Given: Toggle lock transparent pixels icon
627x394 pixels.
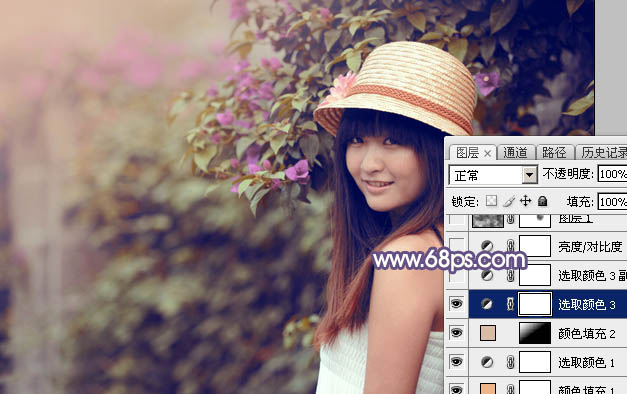Looking at the screenshot, I should pos(491,201).
